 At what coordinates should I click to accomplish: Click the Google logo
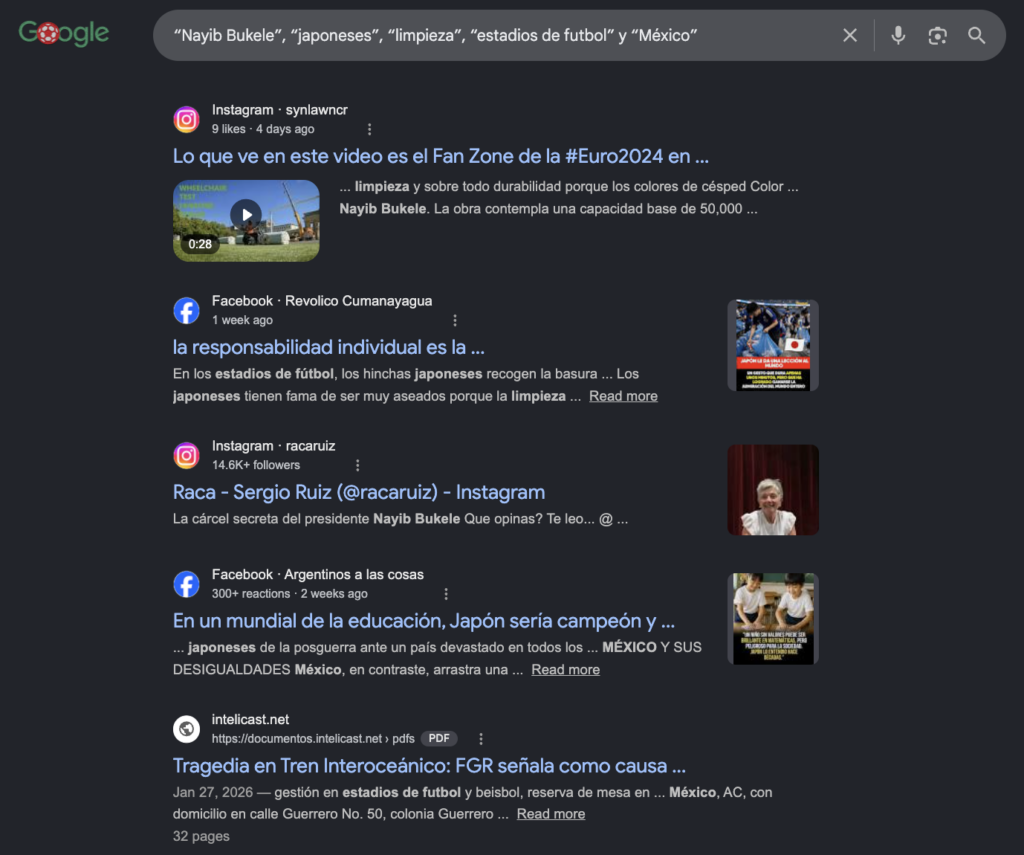point(63,33)
